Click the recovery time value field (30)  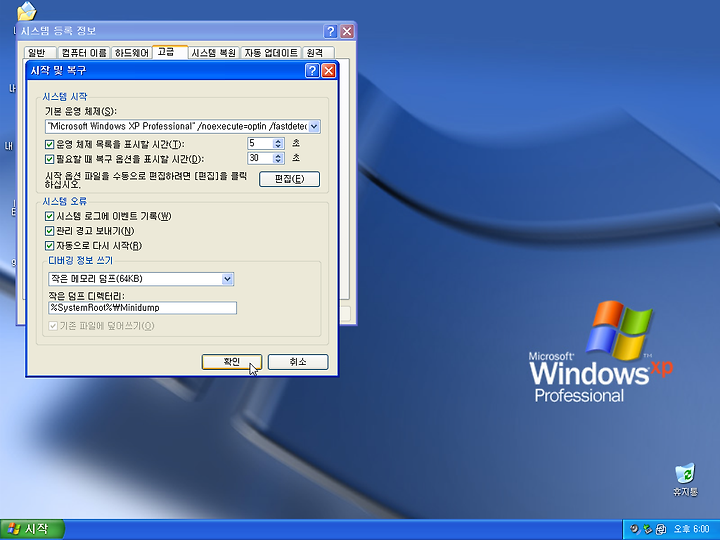click(260, 158)
